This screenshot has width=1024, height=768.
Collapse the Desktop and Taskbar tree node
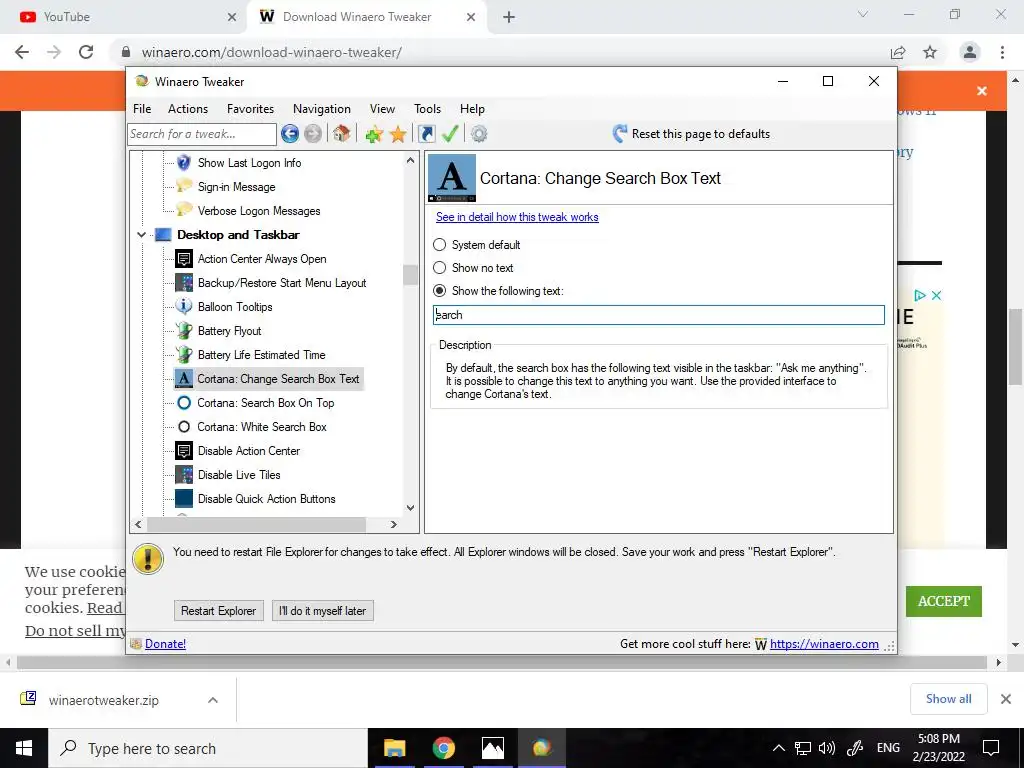point(141,234)
